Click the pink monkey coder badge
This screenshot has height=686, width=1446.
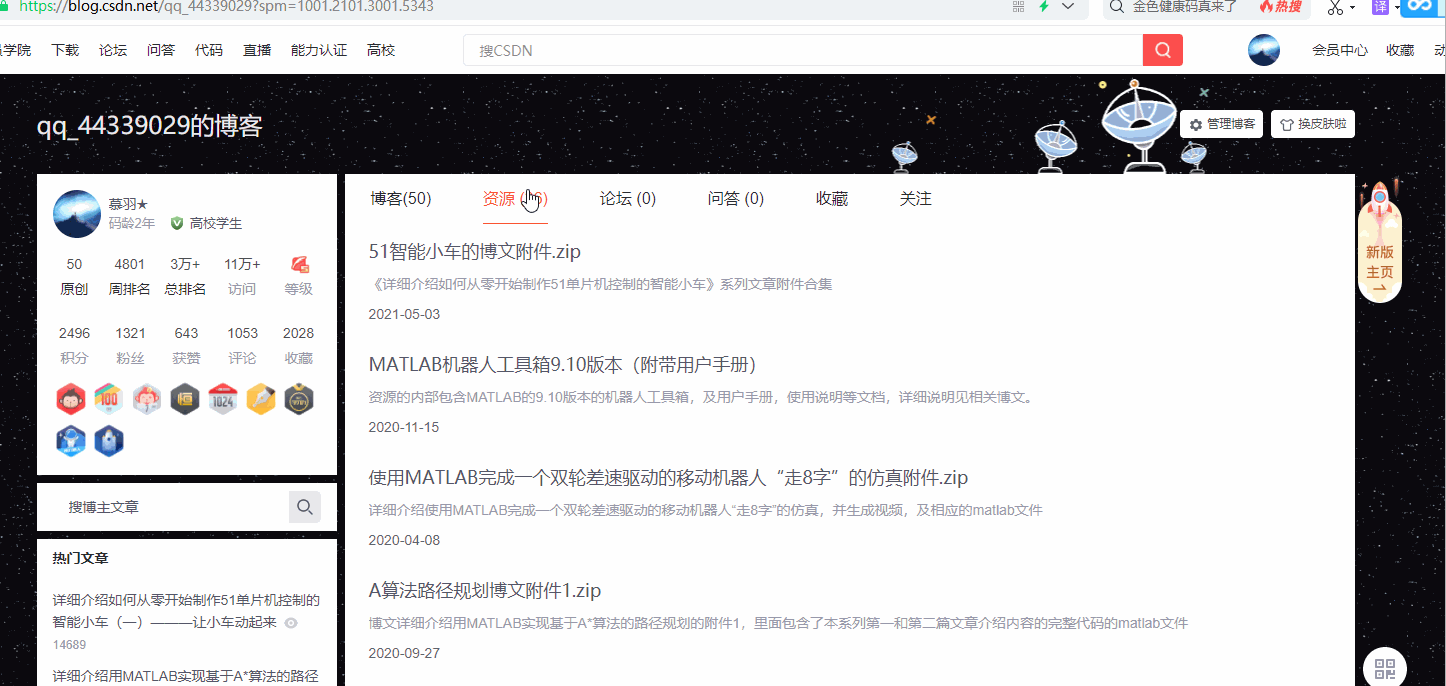pyautogui.click(x=147, y=400)
